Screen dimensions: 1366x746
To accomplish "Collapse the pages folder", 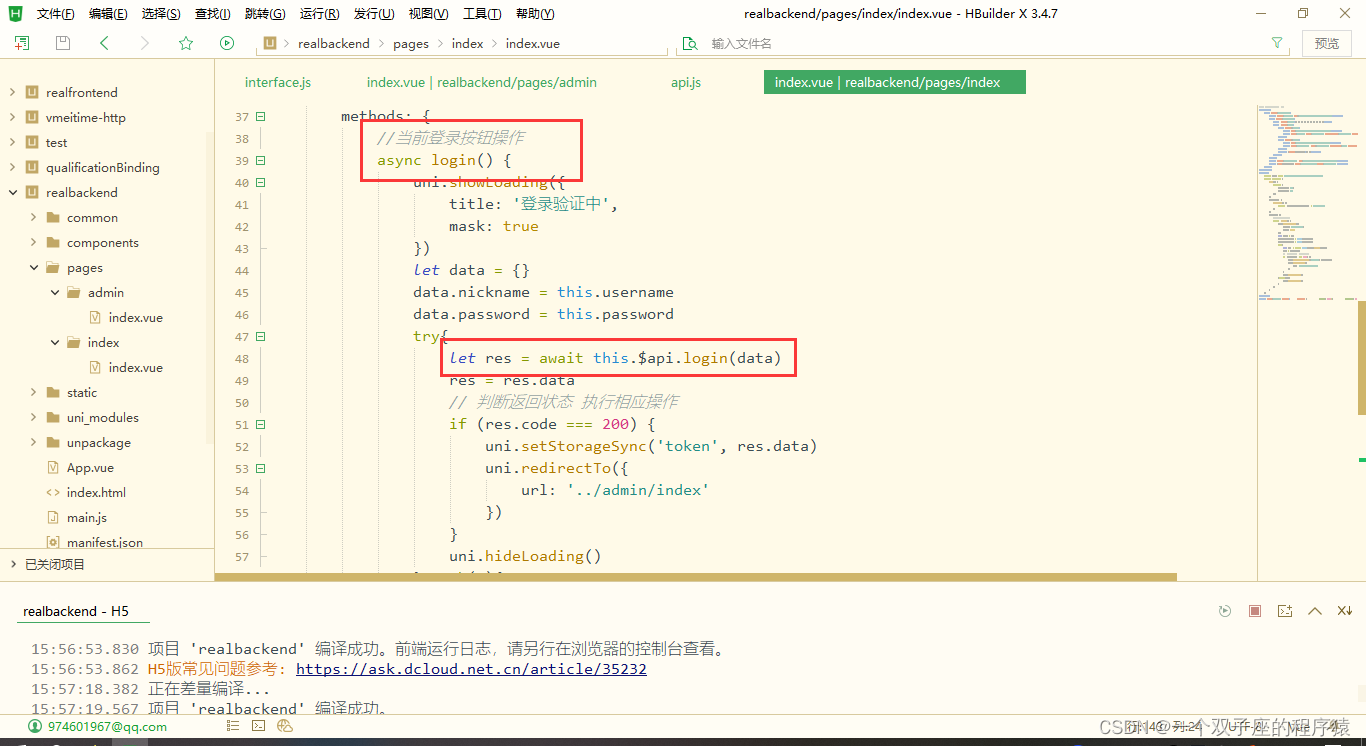I will tap(33, 267).
